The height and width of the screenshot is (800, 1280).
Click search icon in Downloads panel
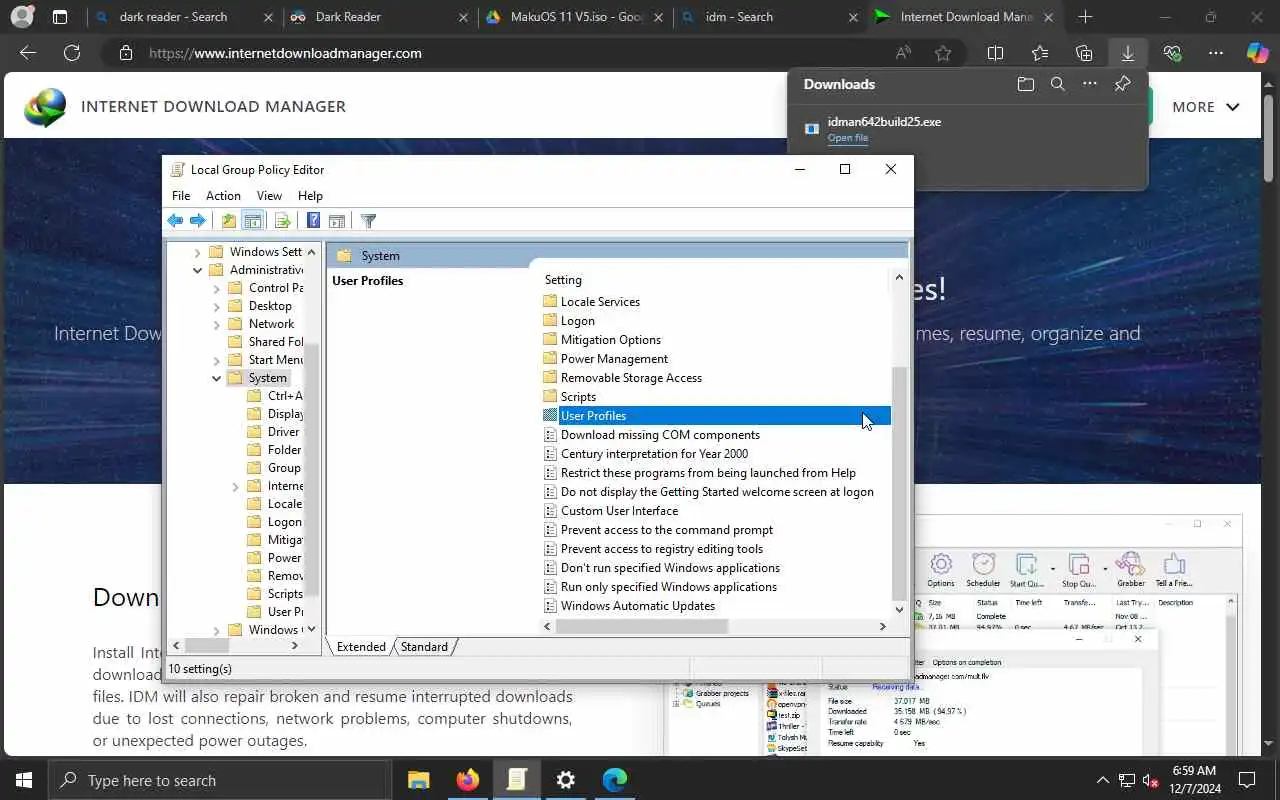tap(1058, 85)
